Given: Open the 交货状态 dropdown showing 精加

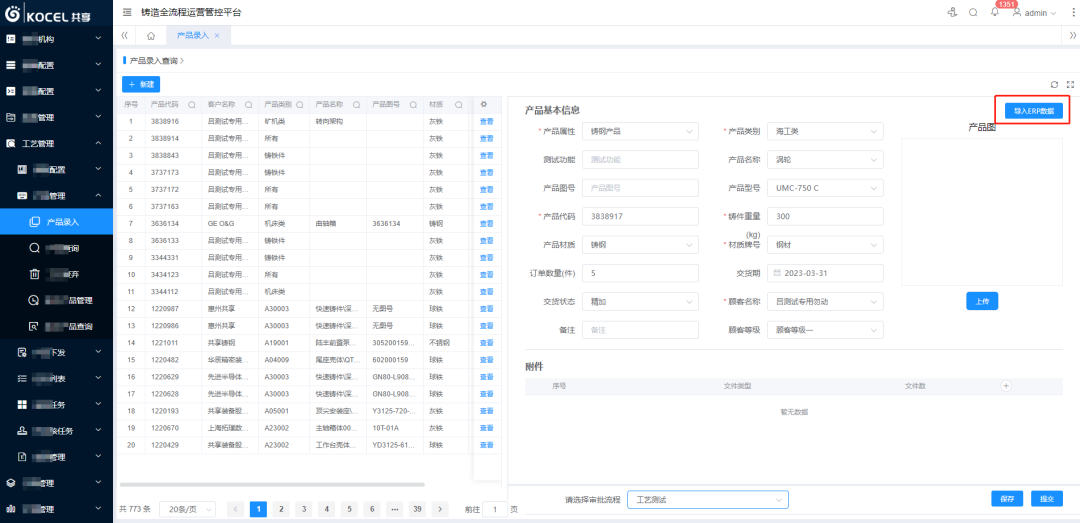Looking at the screenshot, I should 640,301.
